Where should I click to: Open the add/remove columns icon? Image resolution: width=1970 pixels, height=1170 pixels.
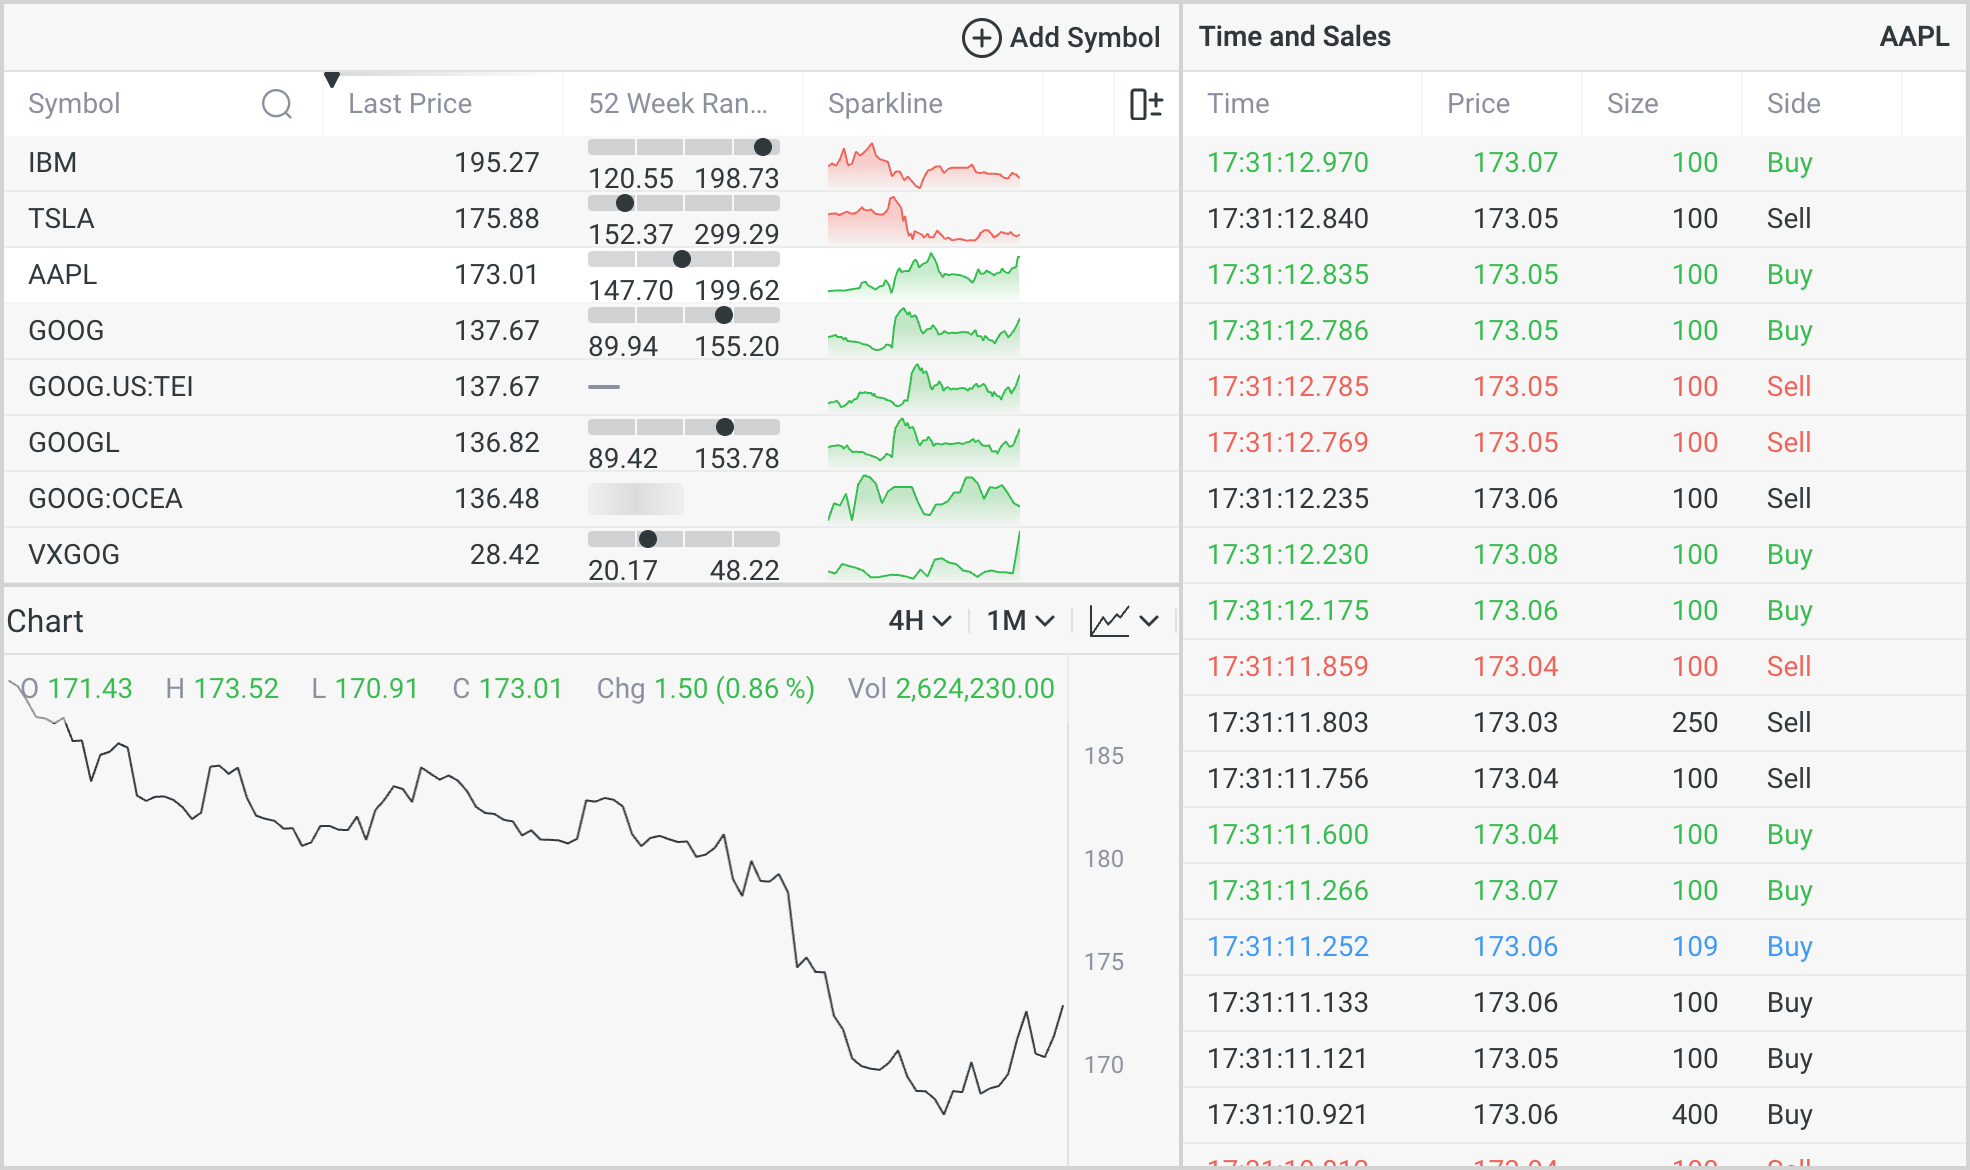(1146, 104)
